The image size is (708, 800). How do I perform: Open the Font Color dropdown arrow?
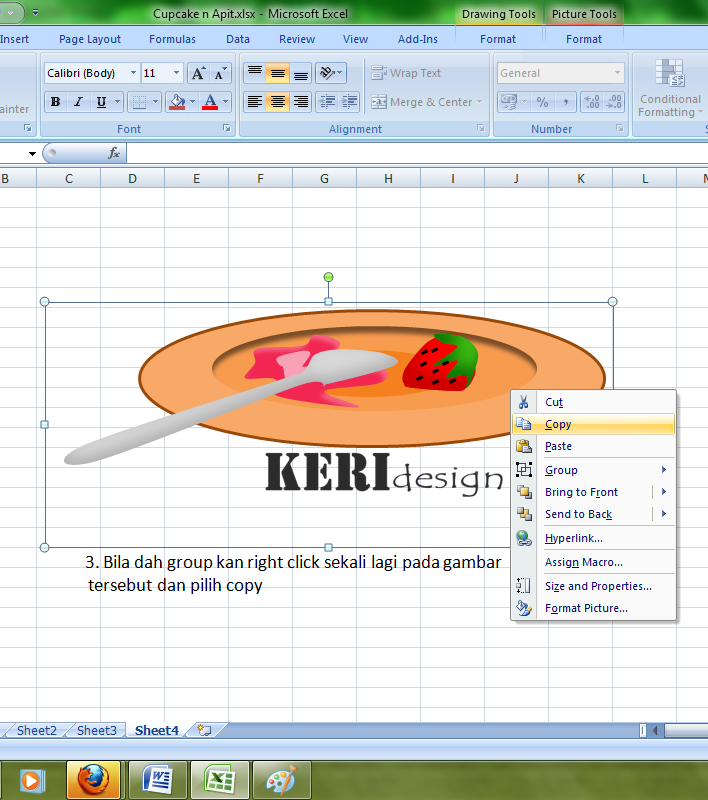tap(225, 102)
